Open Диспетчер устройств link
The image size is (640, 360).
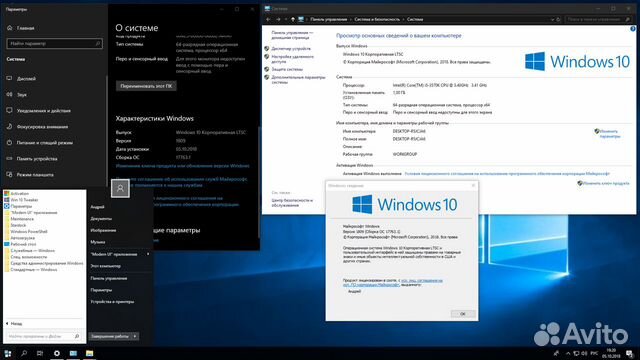(x=291, y=49)
